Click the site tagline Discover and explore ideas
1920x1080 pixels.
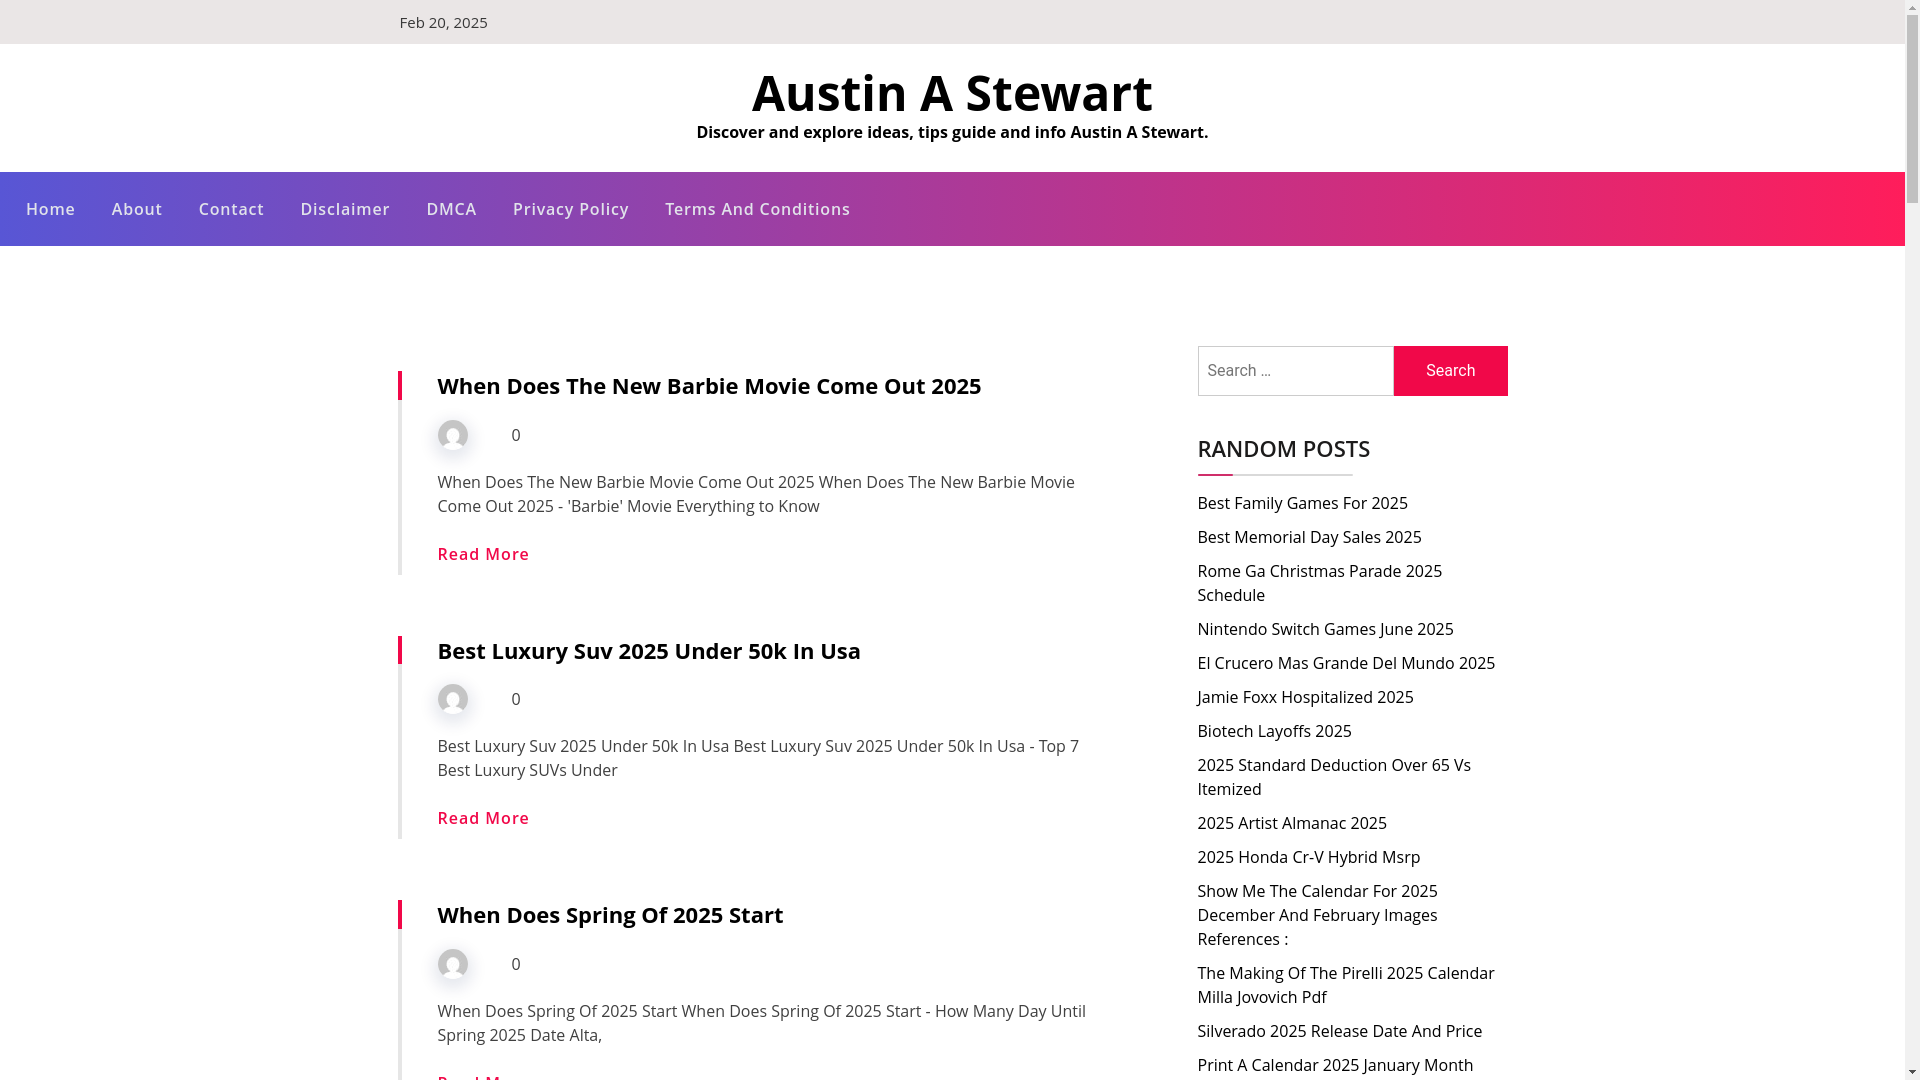952,132
